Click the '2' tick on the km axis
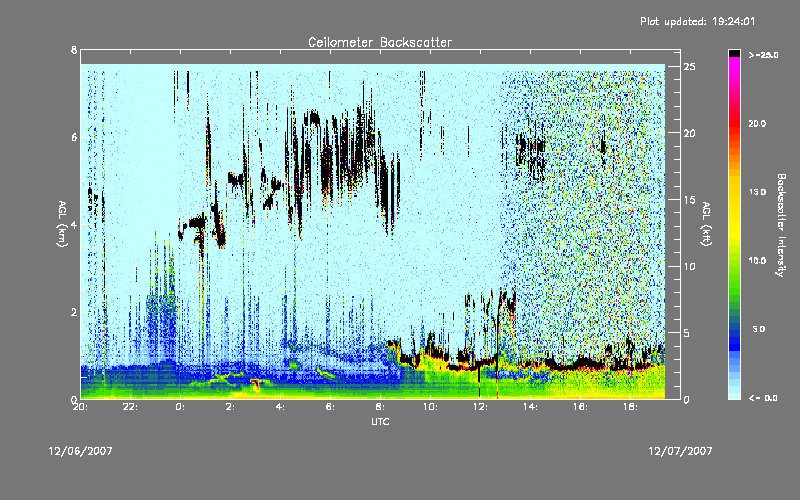Viewport: 800px width, 500px height. click(x=74, y=312)
